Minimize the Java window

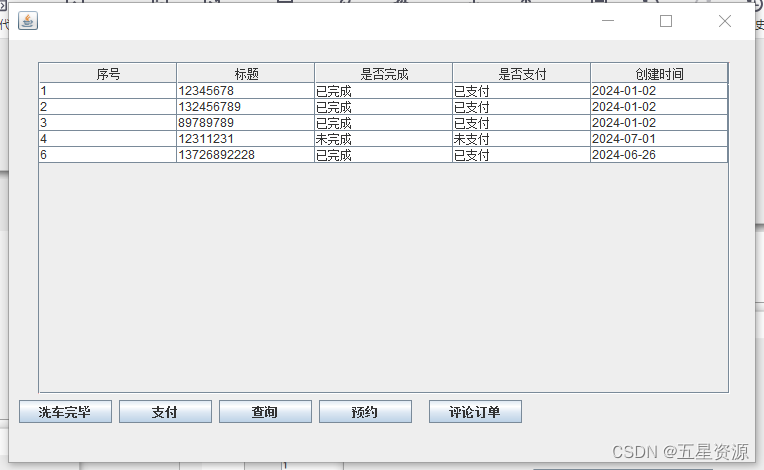pos(608,21)
